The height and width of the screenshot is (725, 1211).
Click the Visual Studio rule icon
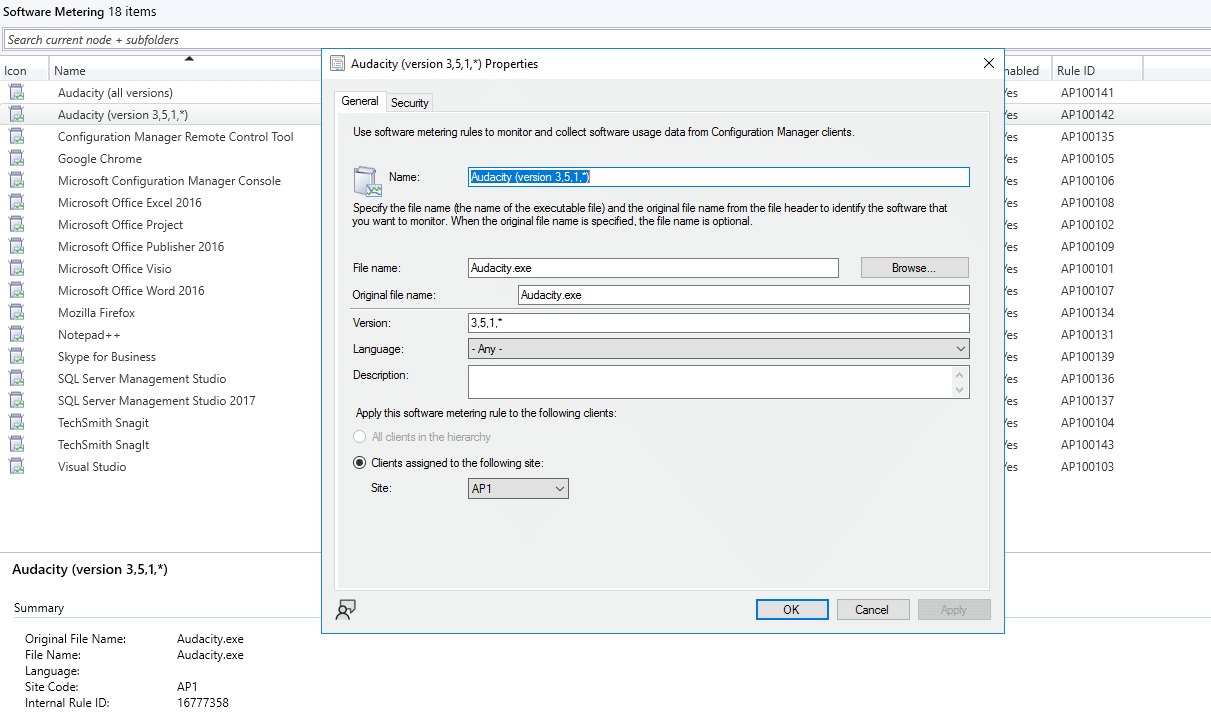coord(17,467)
